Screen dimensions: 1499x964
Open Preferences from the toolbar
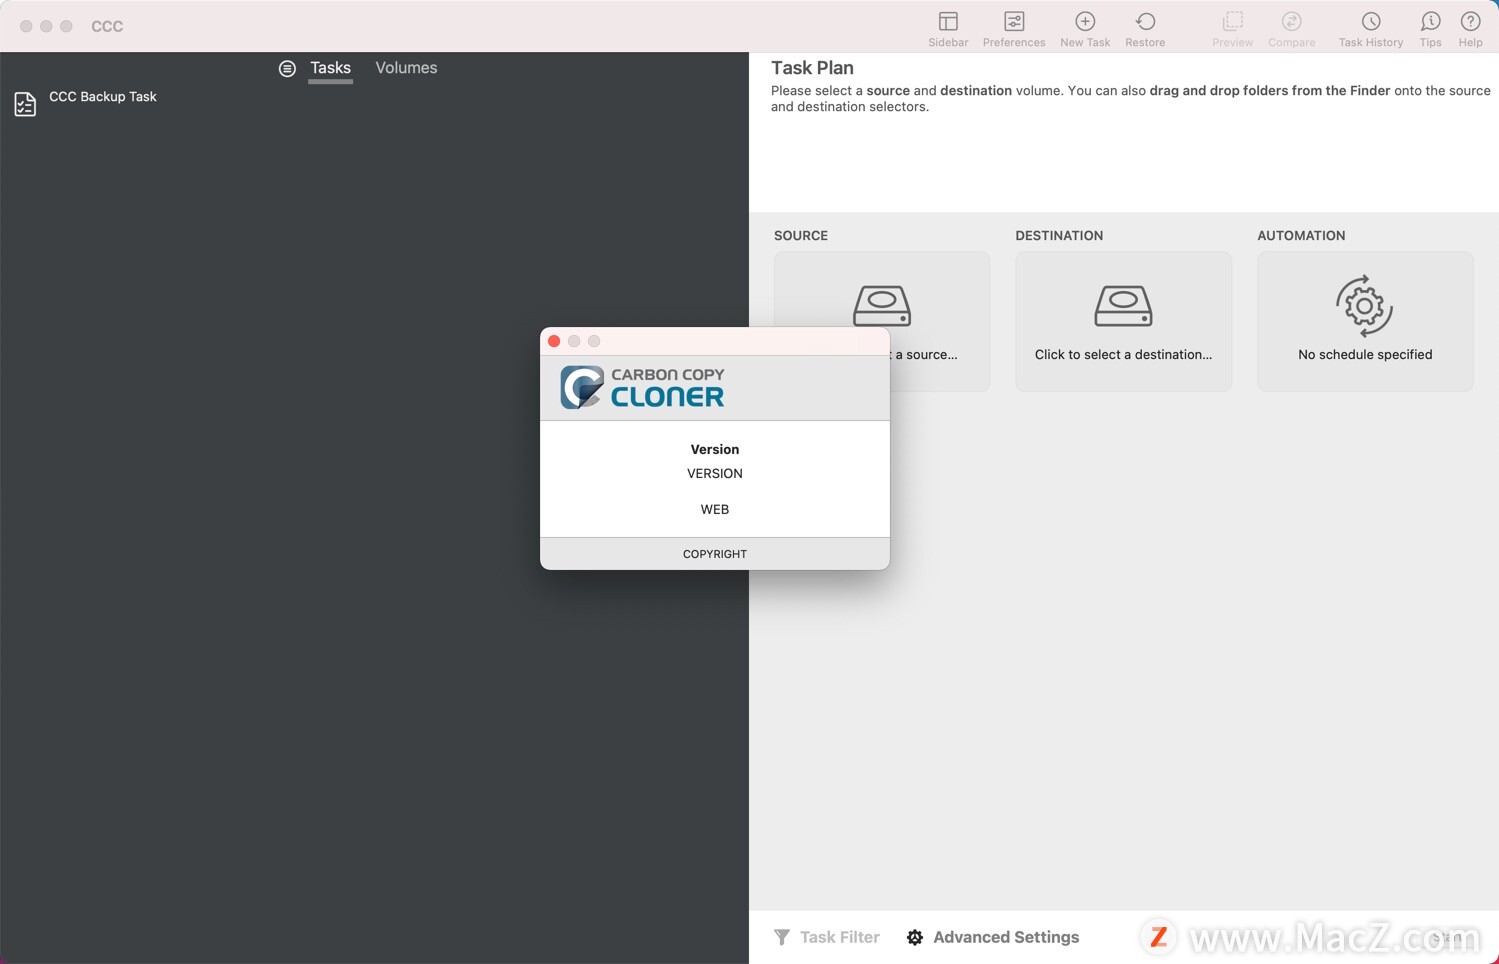[x=1014, y=29]
